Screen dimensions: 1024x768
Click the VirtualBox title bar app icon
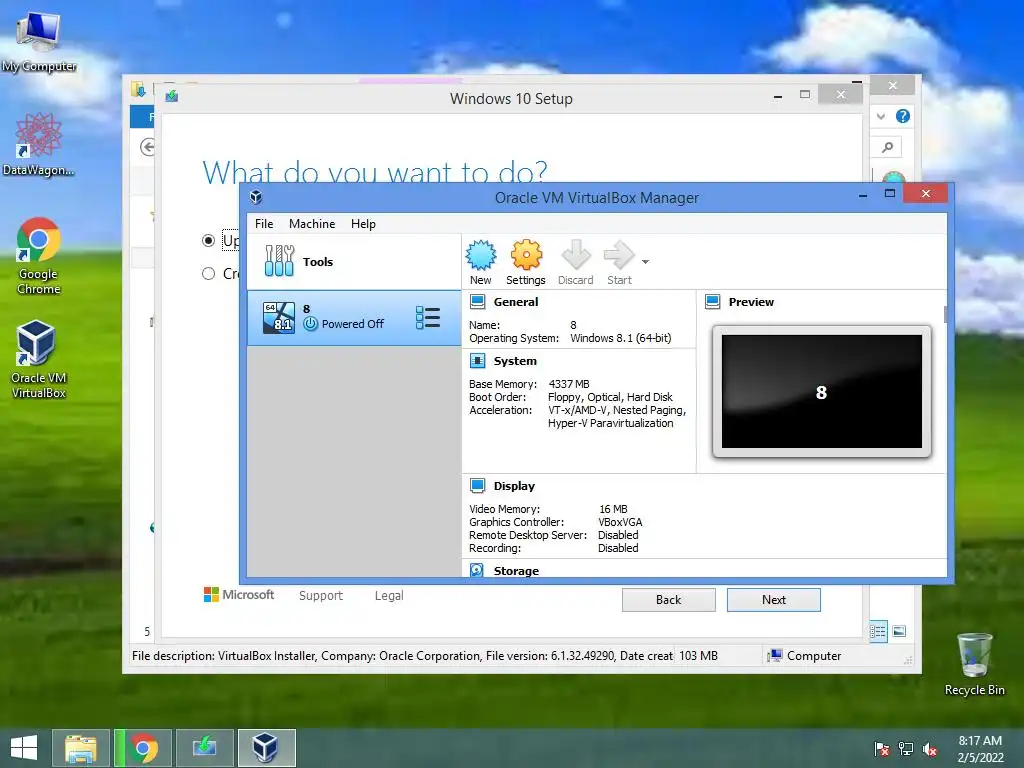pos(256,197)
